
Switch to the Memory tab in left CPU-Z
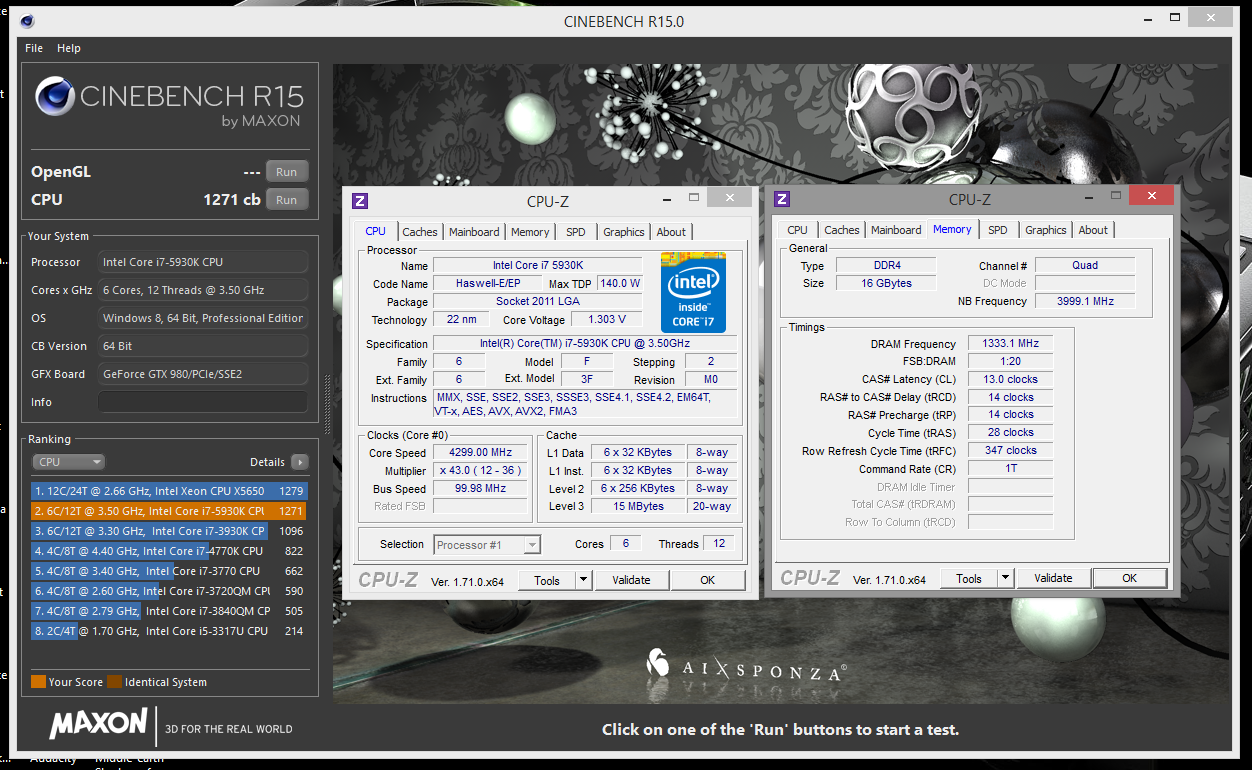tap(530, 231)
